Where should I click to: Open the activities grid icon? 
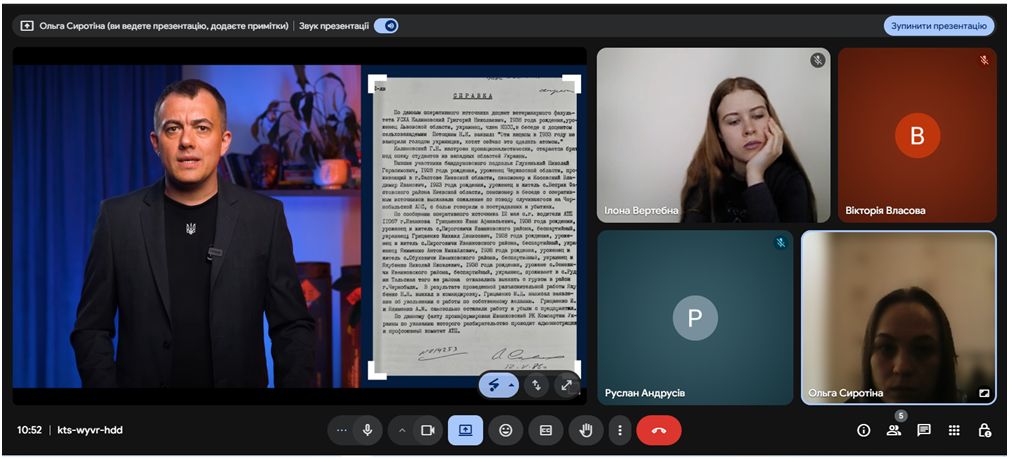(954, 430)
